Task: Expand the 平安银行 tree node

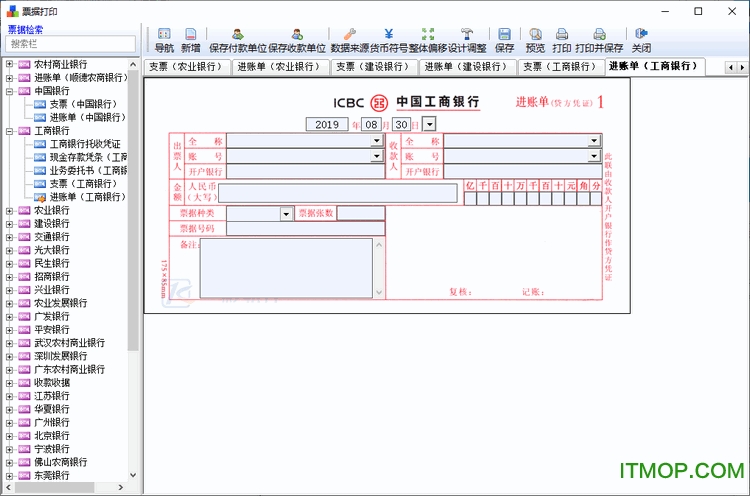Action: pos(9,330)
